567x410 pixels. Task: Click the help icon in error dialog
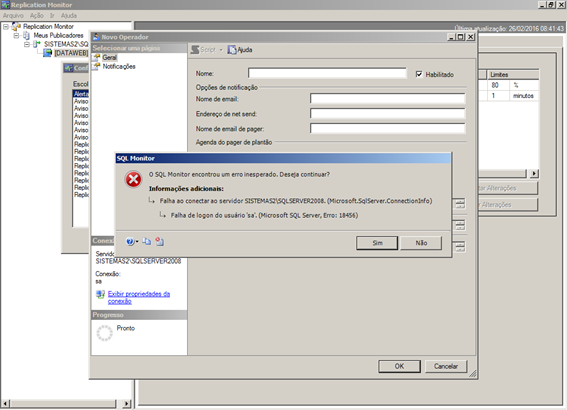point(130,242)
